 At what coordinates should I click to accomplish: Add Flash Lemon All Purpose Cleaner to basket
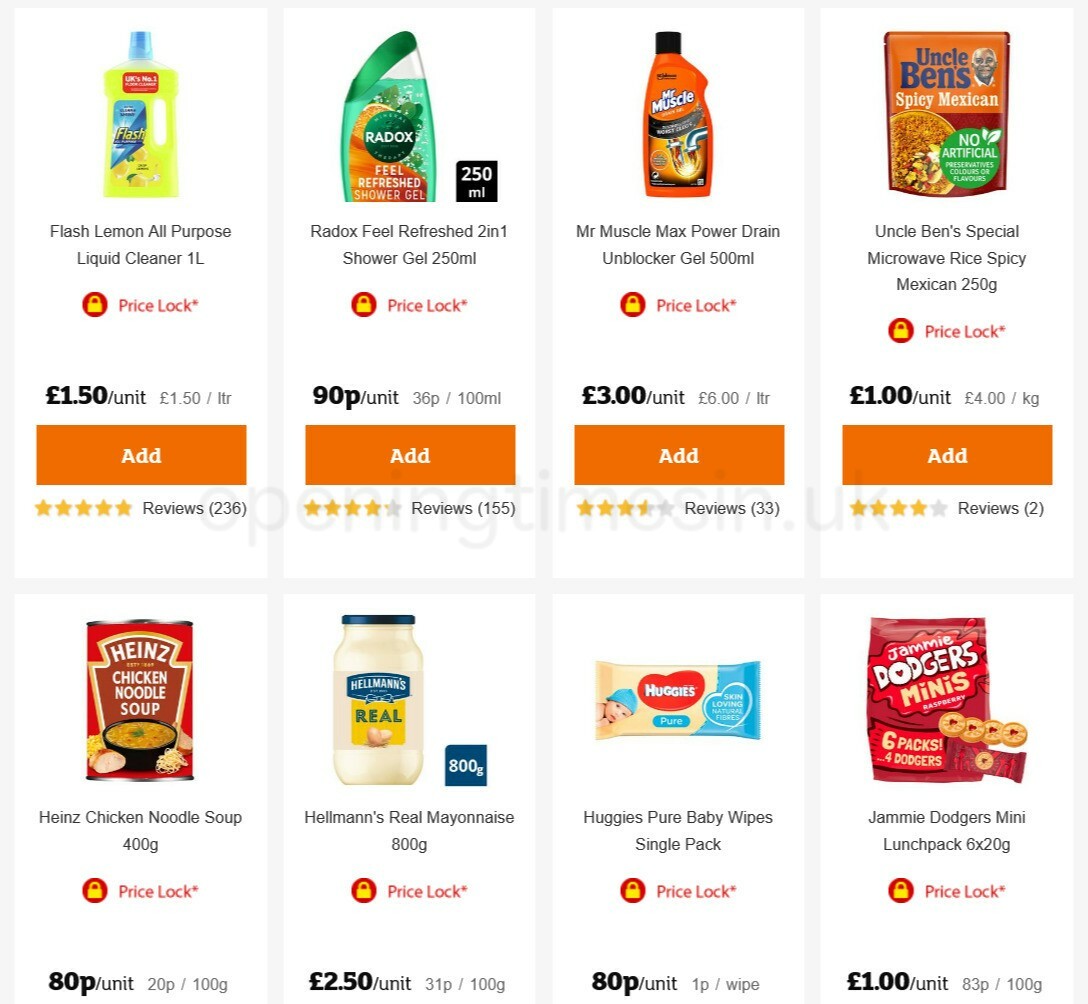pyautogui.click(x=140, y=455)
